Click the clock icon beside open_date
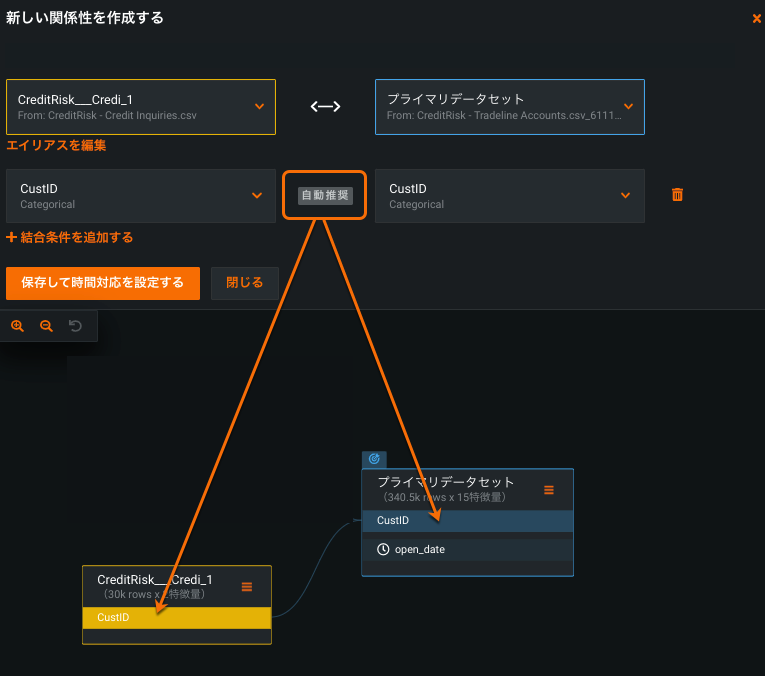Viewport: 765px width, 676px height. click(x=383, y=549)
